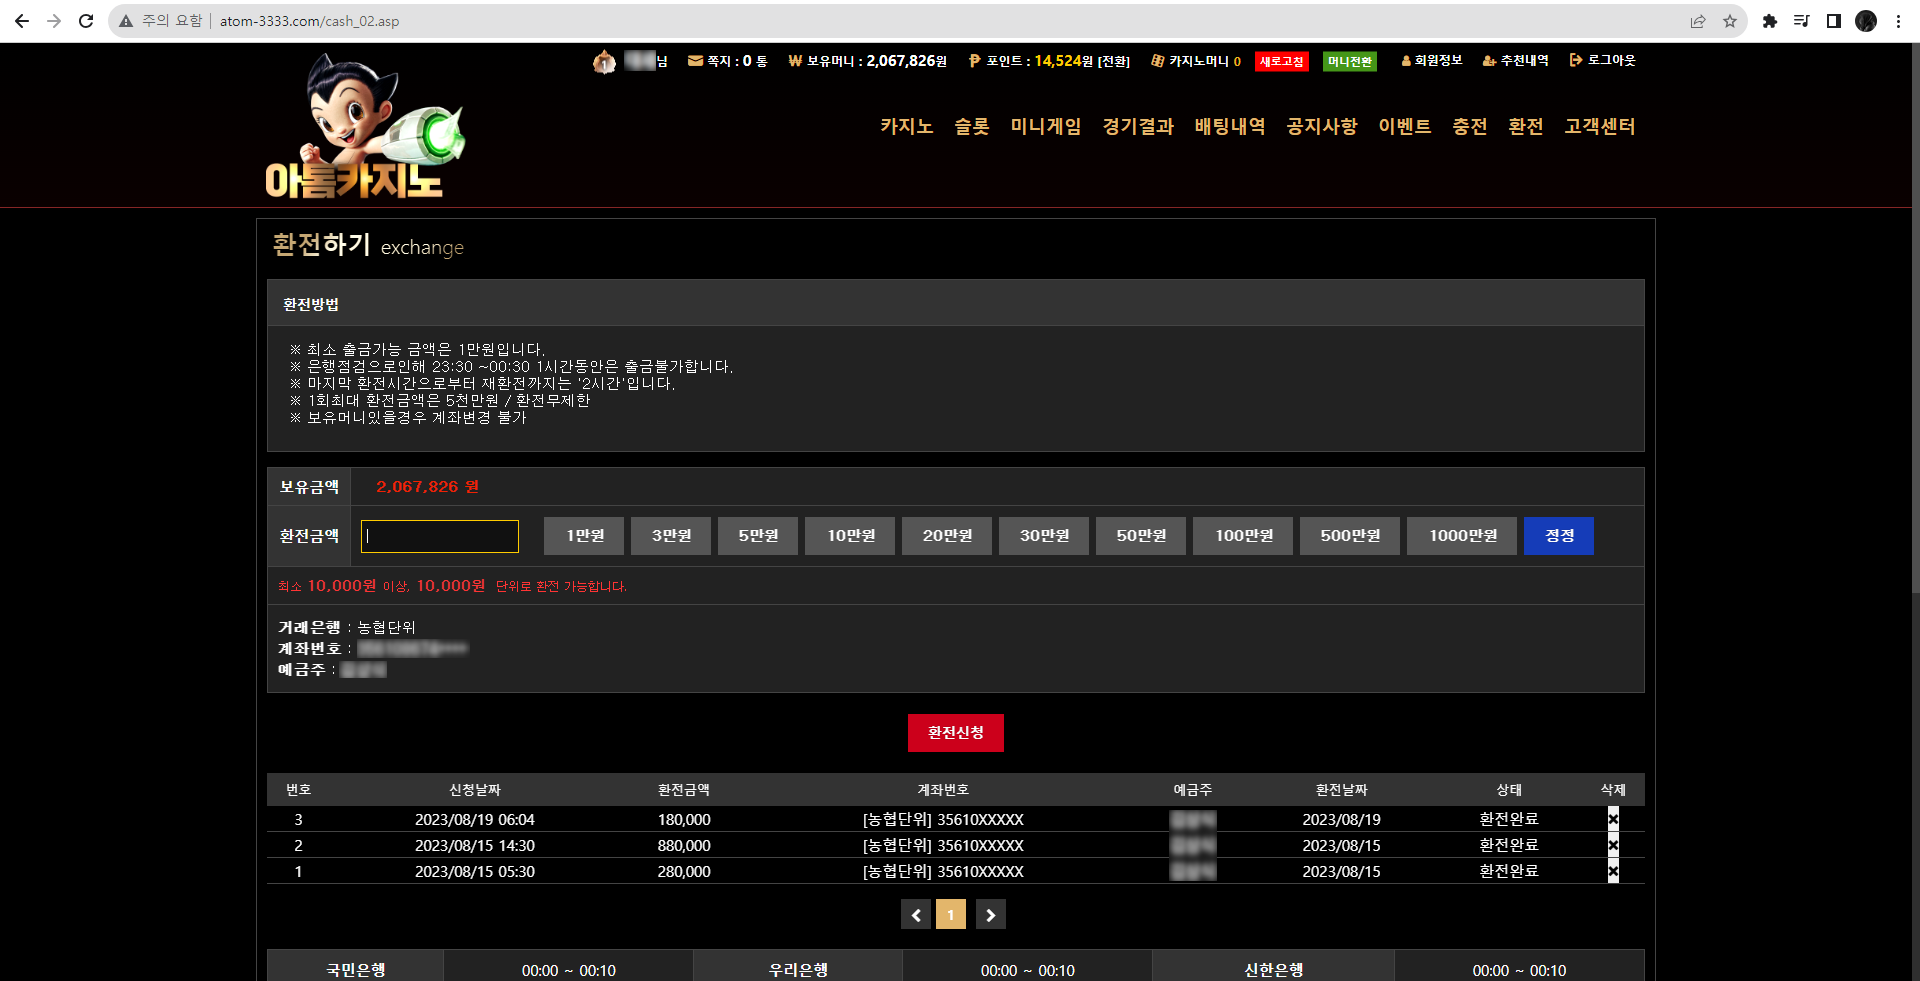Click the 2023/08/15 14:30 request date cell
This screenshot has height=981, width=1920.
(x=475, y=845)
